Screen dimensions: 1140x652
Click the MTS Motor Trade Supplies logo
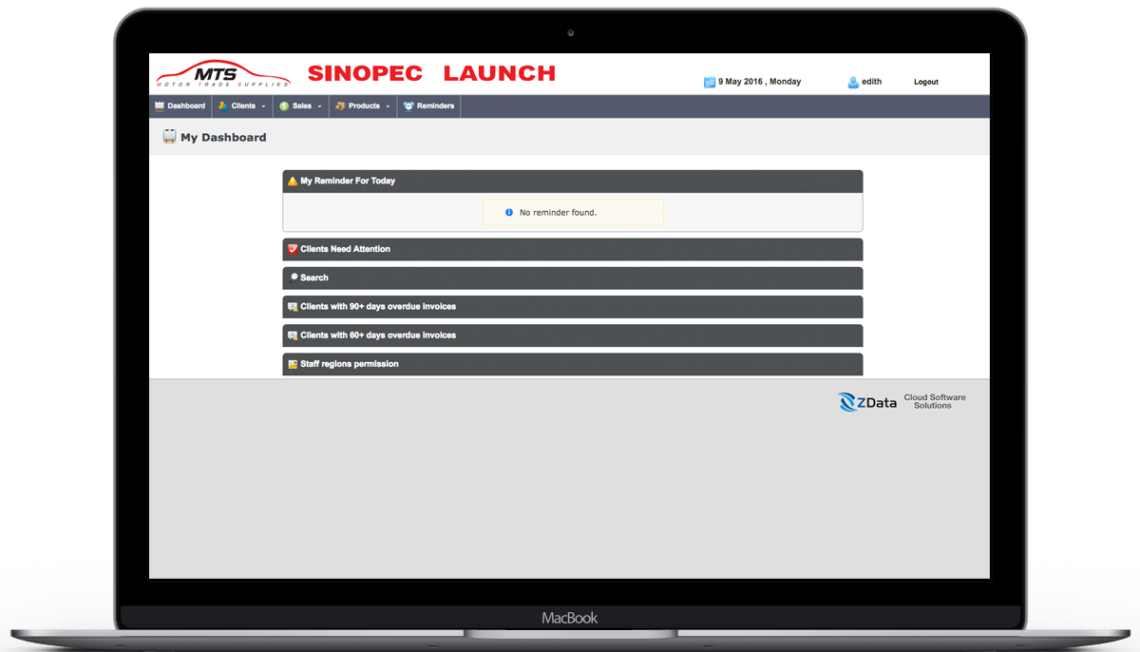click(222, 74)
